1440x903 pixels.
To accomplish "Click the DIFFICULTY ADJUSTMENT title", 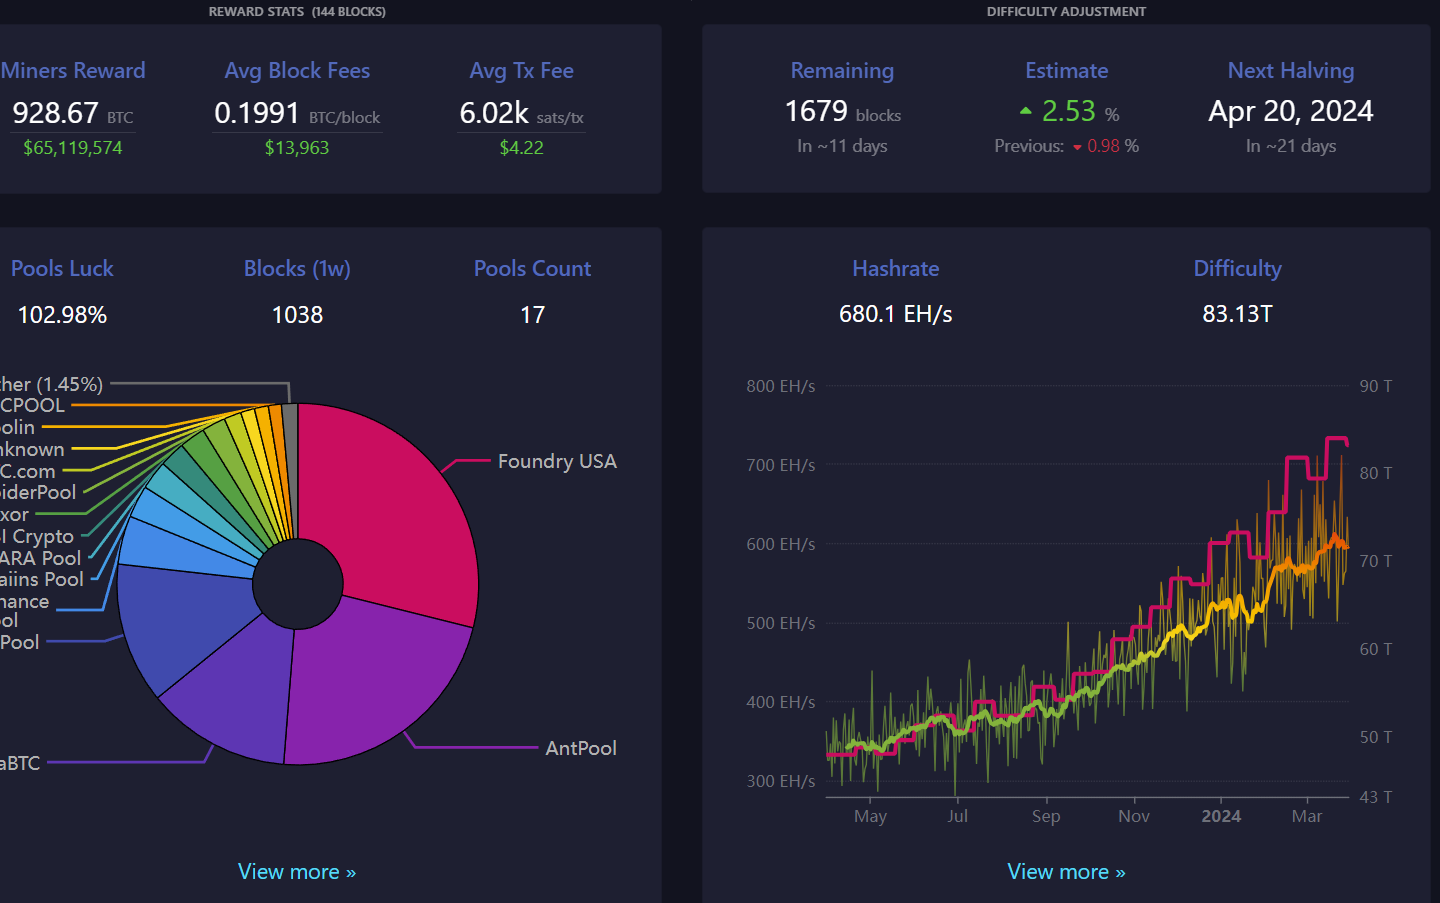I will coord(1066,12).
